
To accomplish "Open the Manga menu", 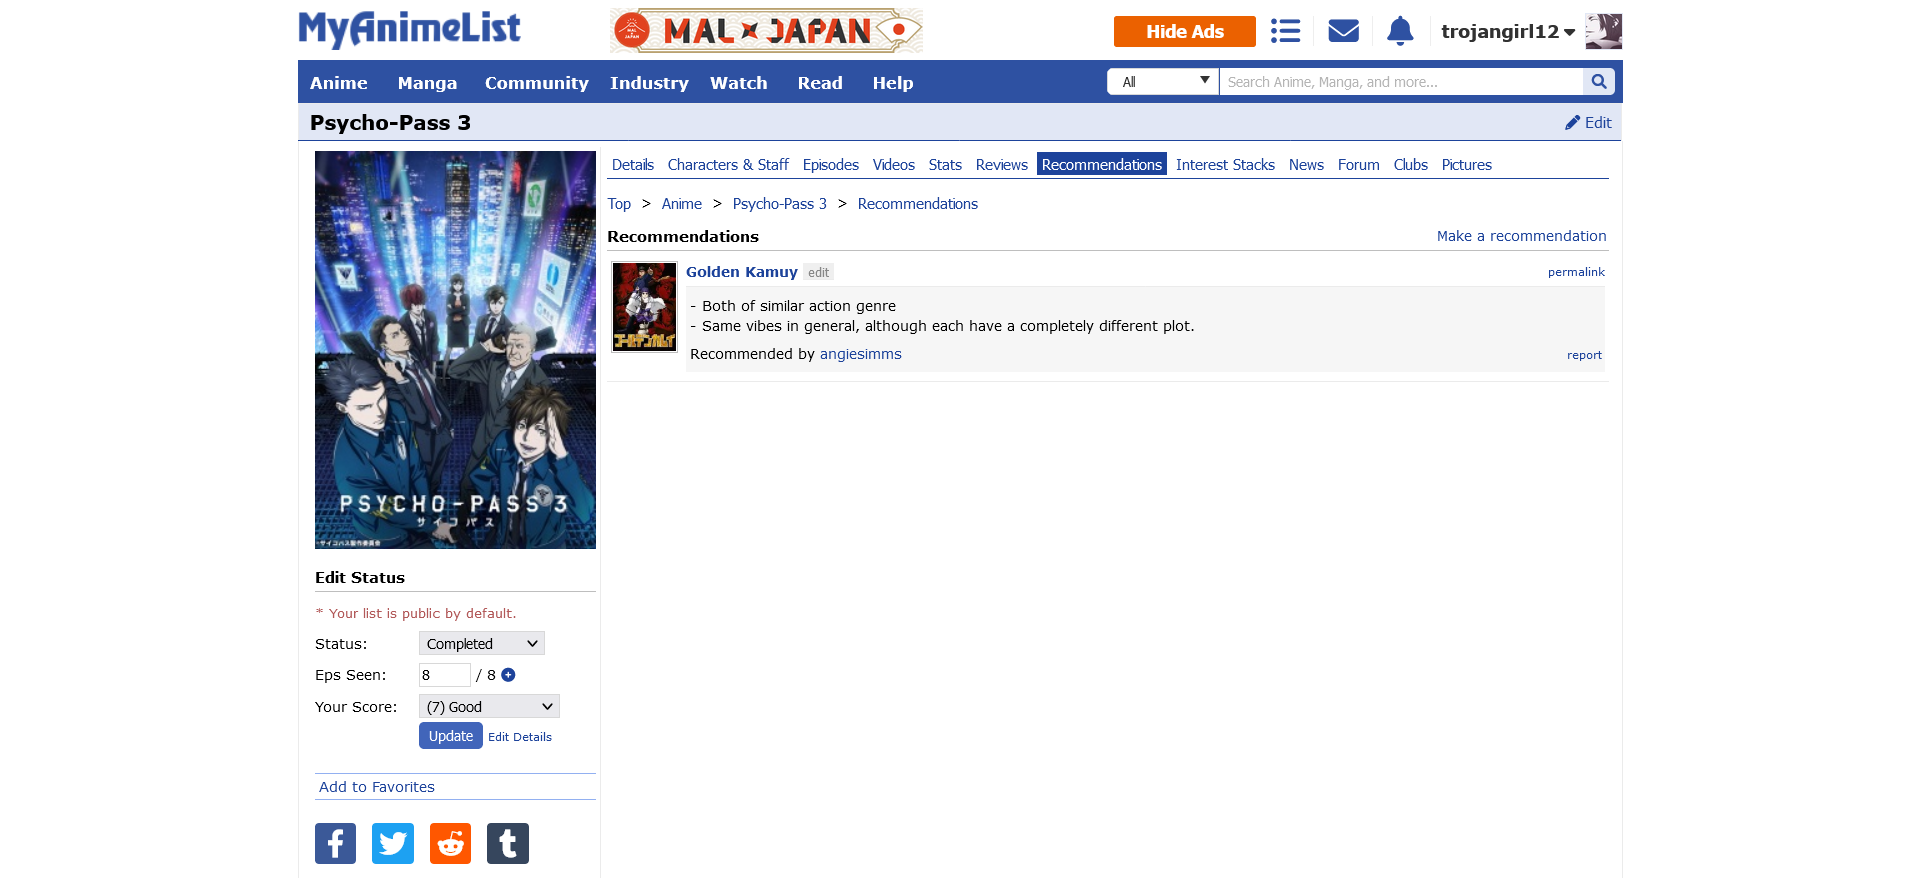I will [427, 83].
